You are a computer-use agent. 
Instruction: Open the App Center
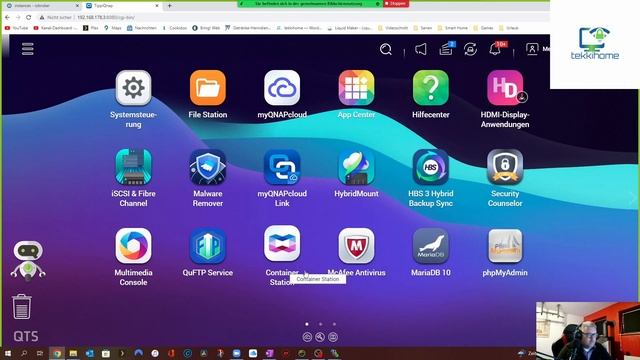pyautogui.click(x=356, y=88)
